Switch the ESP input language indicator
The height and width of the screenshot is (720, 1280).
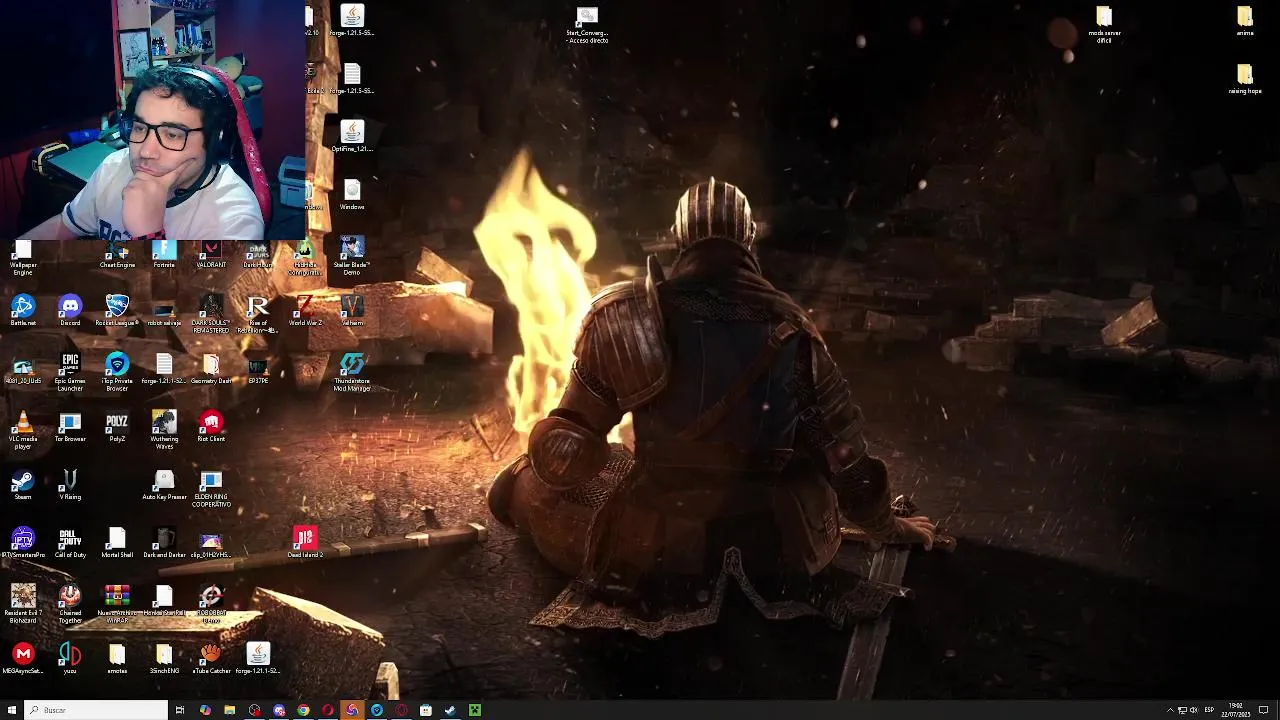[x=1210, y=710]
